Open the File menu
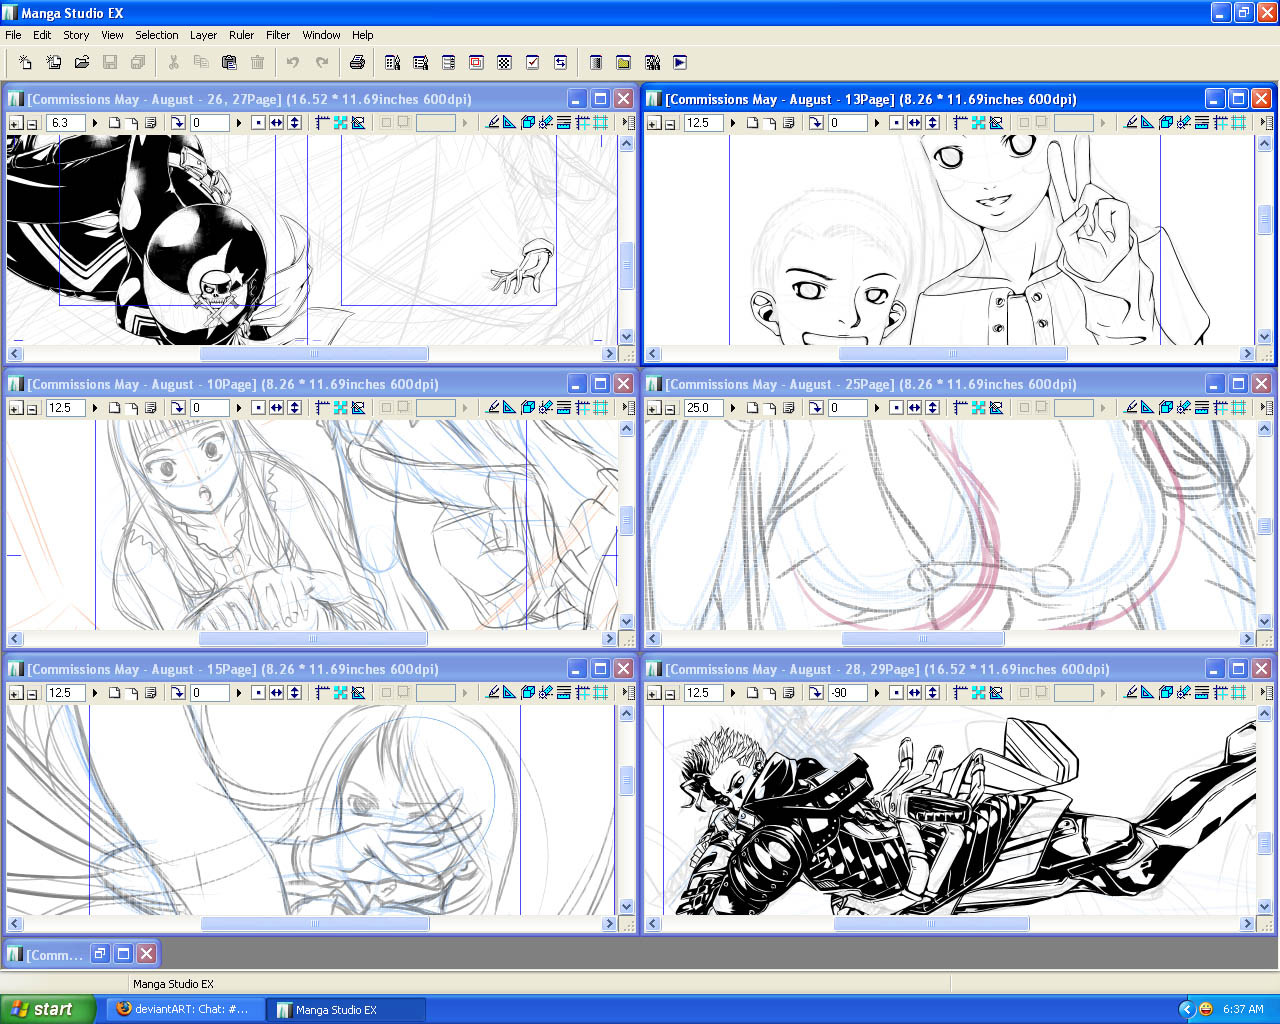This screenshot has height=1024, width=1280. [x=13, y=35]
